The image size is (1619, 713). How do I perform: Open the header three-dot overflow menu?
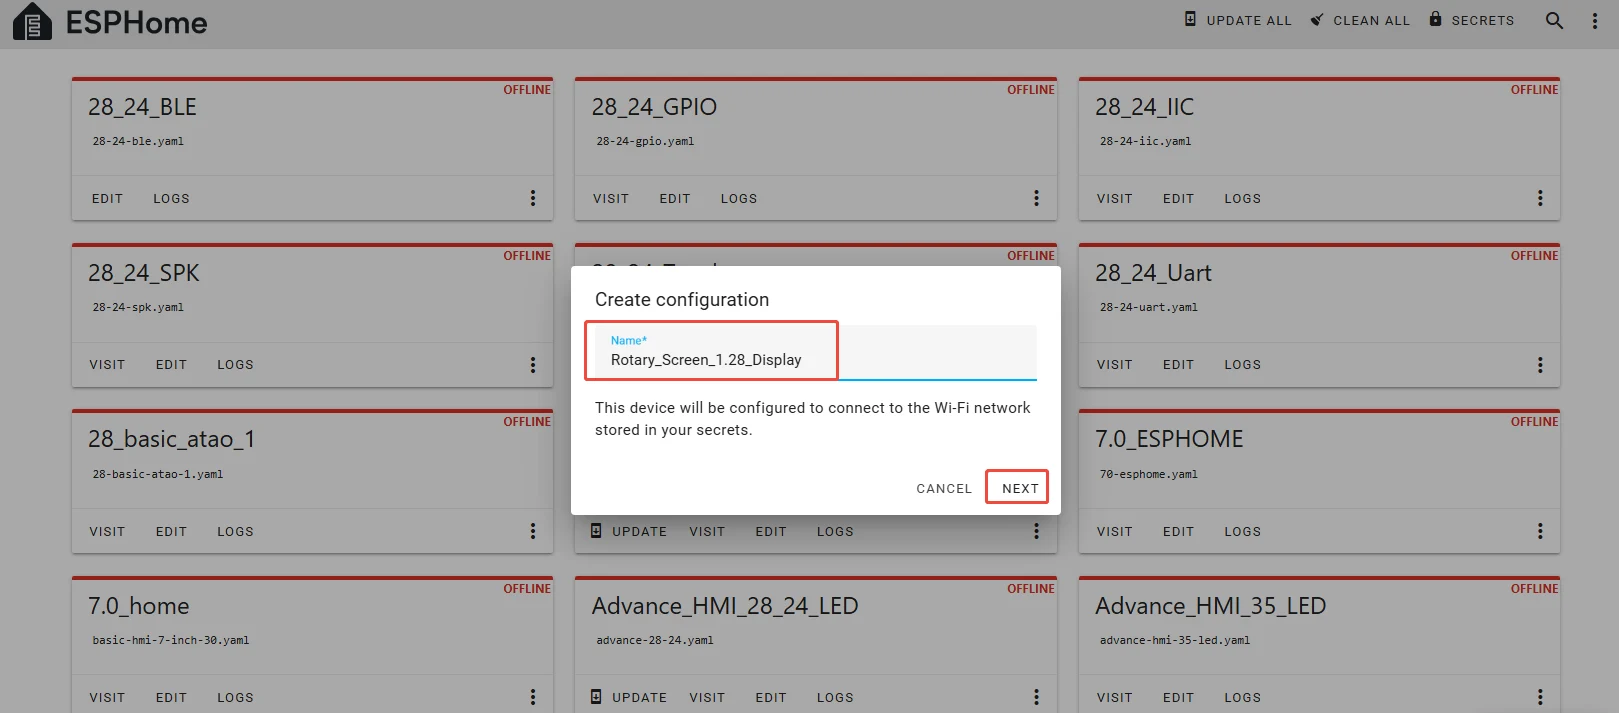tap(1594, 21)
